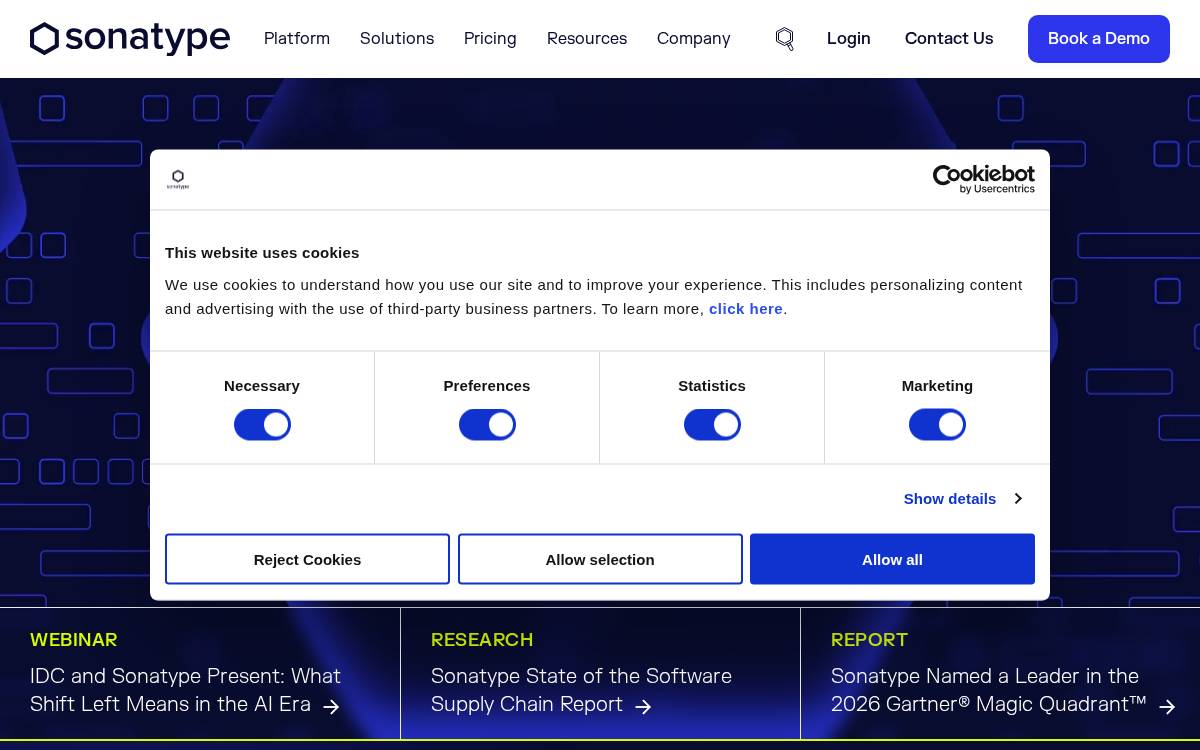Click Book a Demo button
The width and height of the screenshot is (1200, 750).
pos(1099,39)
